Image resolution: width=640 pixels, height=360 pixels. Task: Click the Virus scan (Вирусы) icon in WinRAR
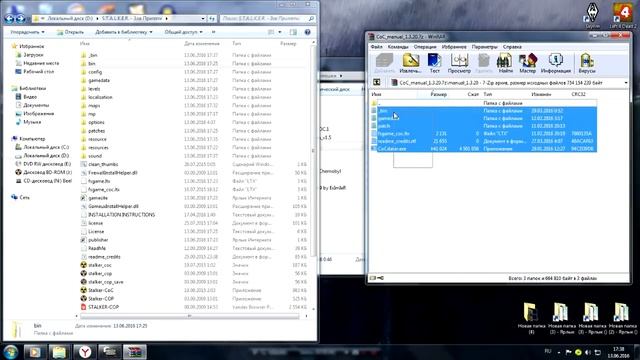(x=587, y=63)
